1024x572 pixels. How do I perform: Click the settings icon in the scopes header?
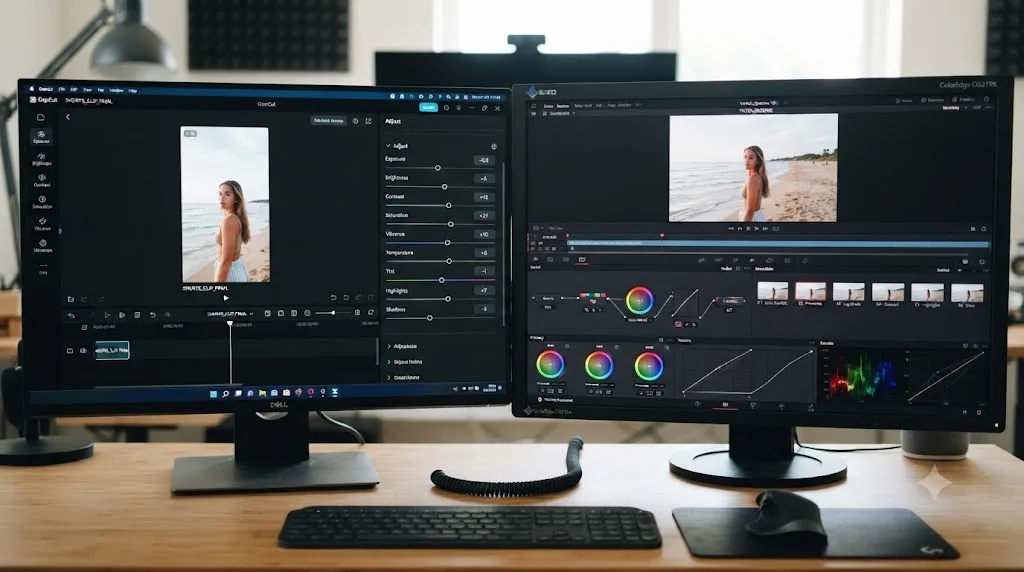click(965, 345)
